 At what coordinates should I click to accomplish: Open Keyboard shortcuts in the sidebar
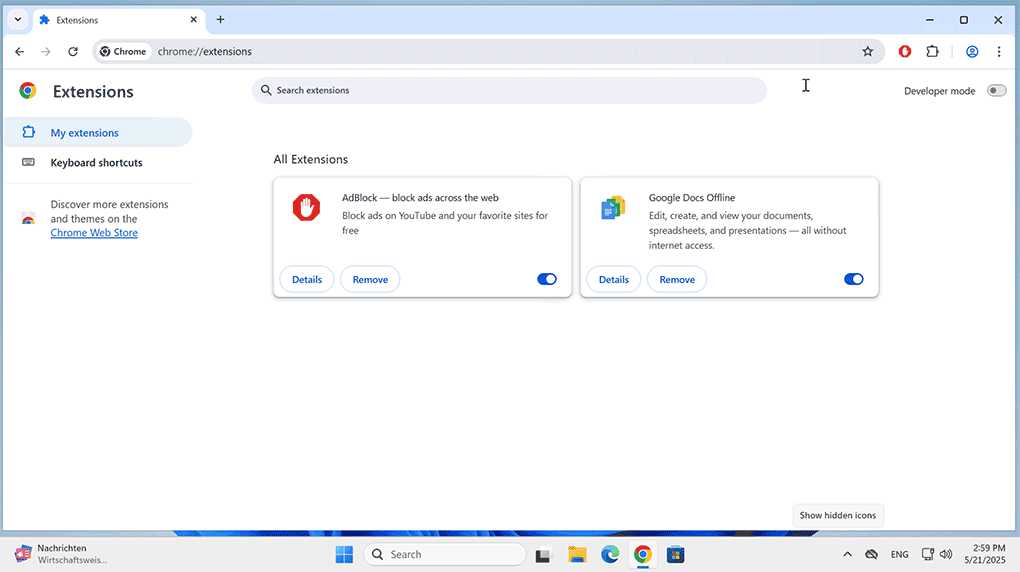point(98,163)
